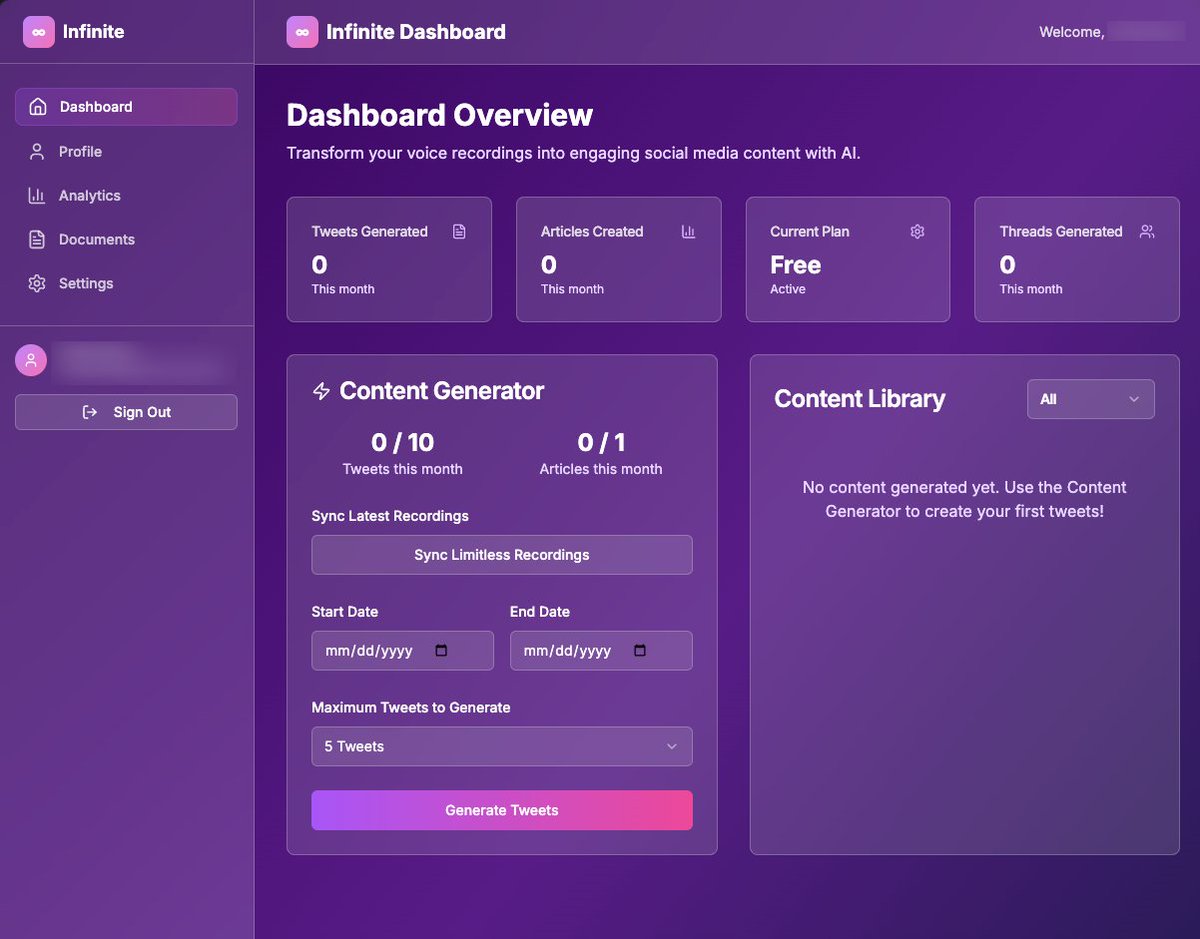Click the 'Articles this month' label
This screenshot has height=939, width=1200.
coord(601,469)
